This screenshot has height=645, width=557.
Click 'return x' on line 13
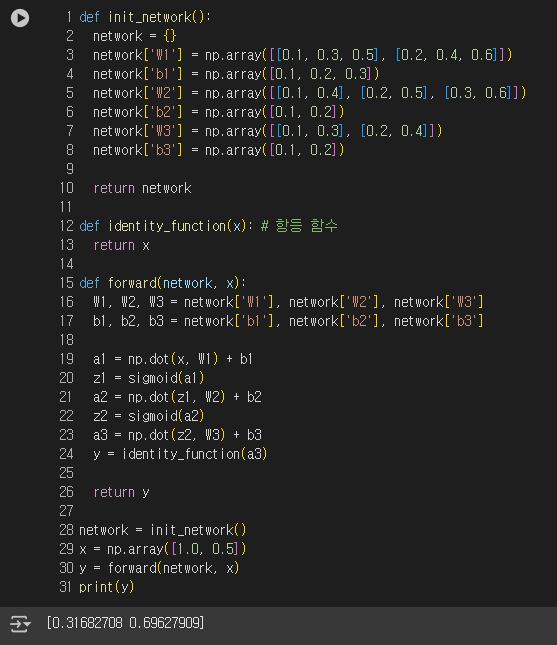pos(121,246)
